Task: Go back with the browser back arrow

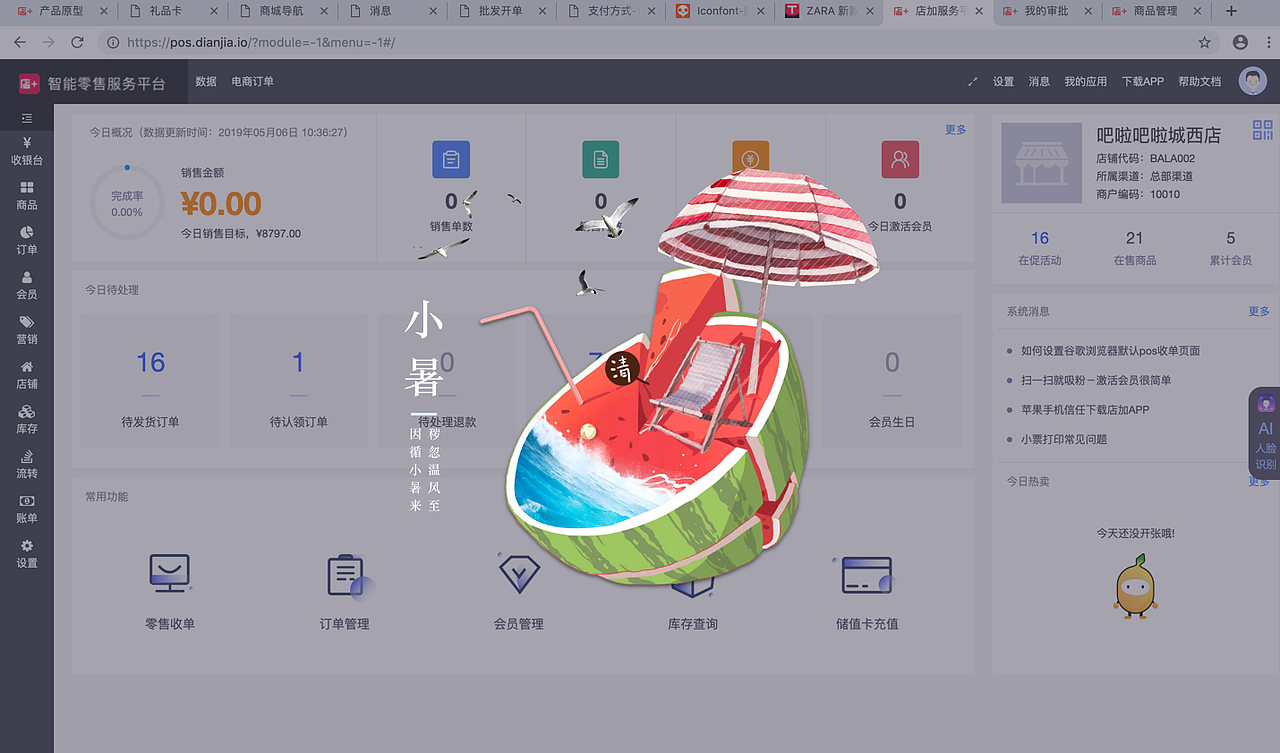Action: [x=22, y=43]
